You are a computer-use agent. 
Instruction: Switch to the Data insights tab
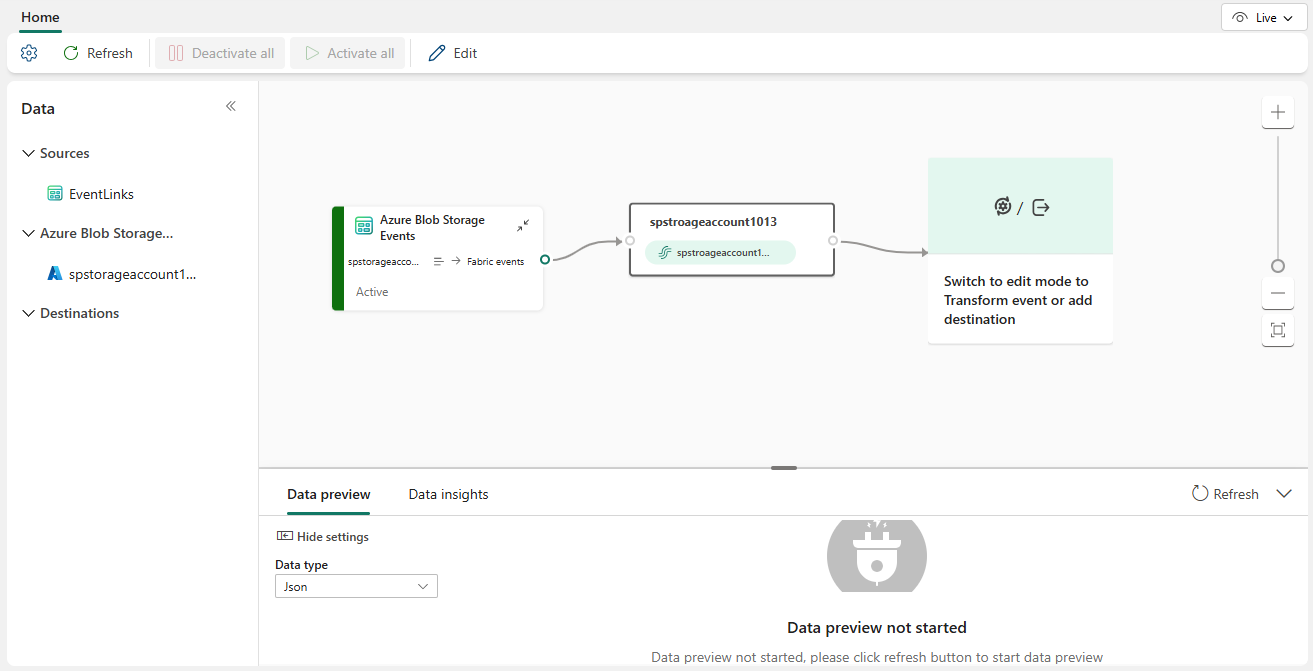click(448, 494)
